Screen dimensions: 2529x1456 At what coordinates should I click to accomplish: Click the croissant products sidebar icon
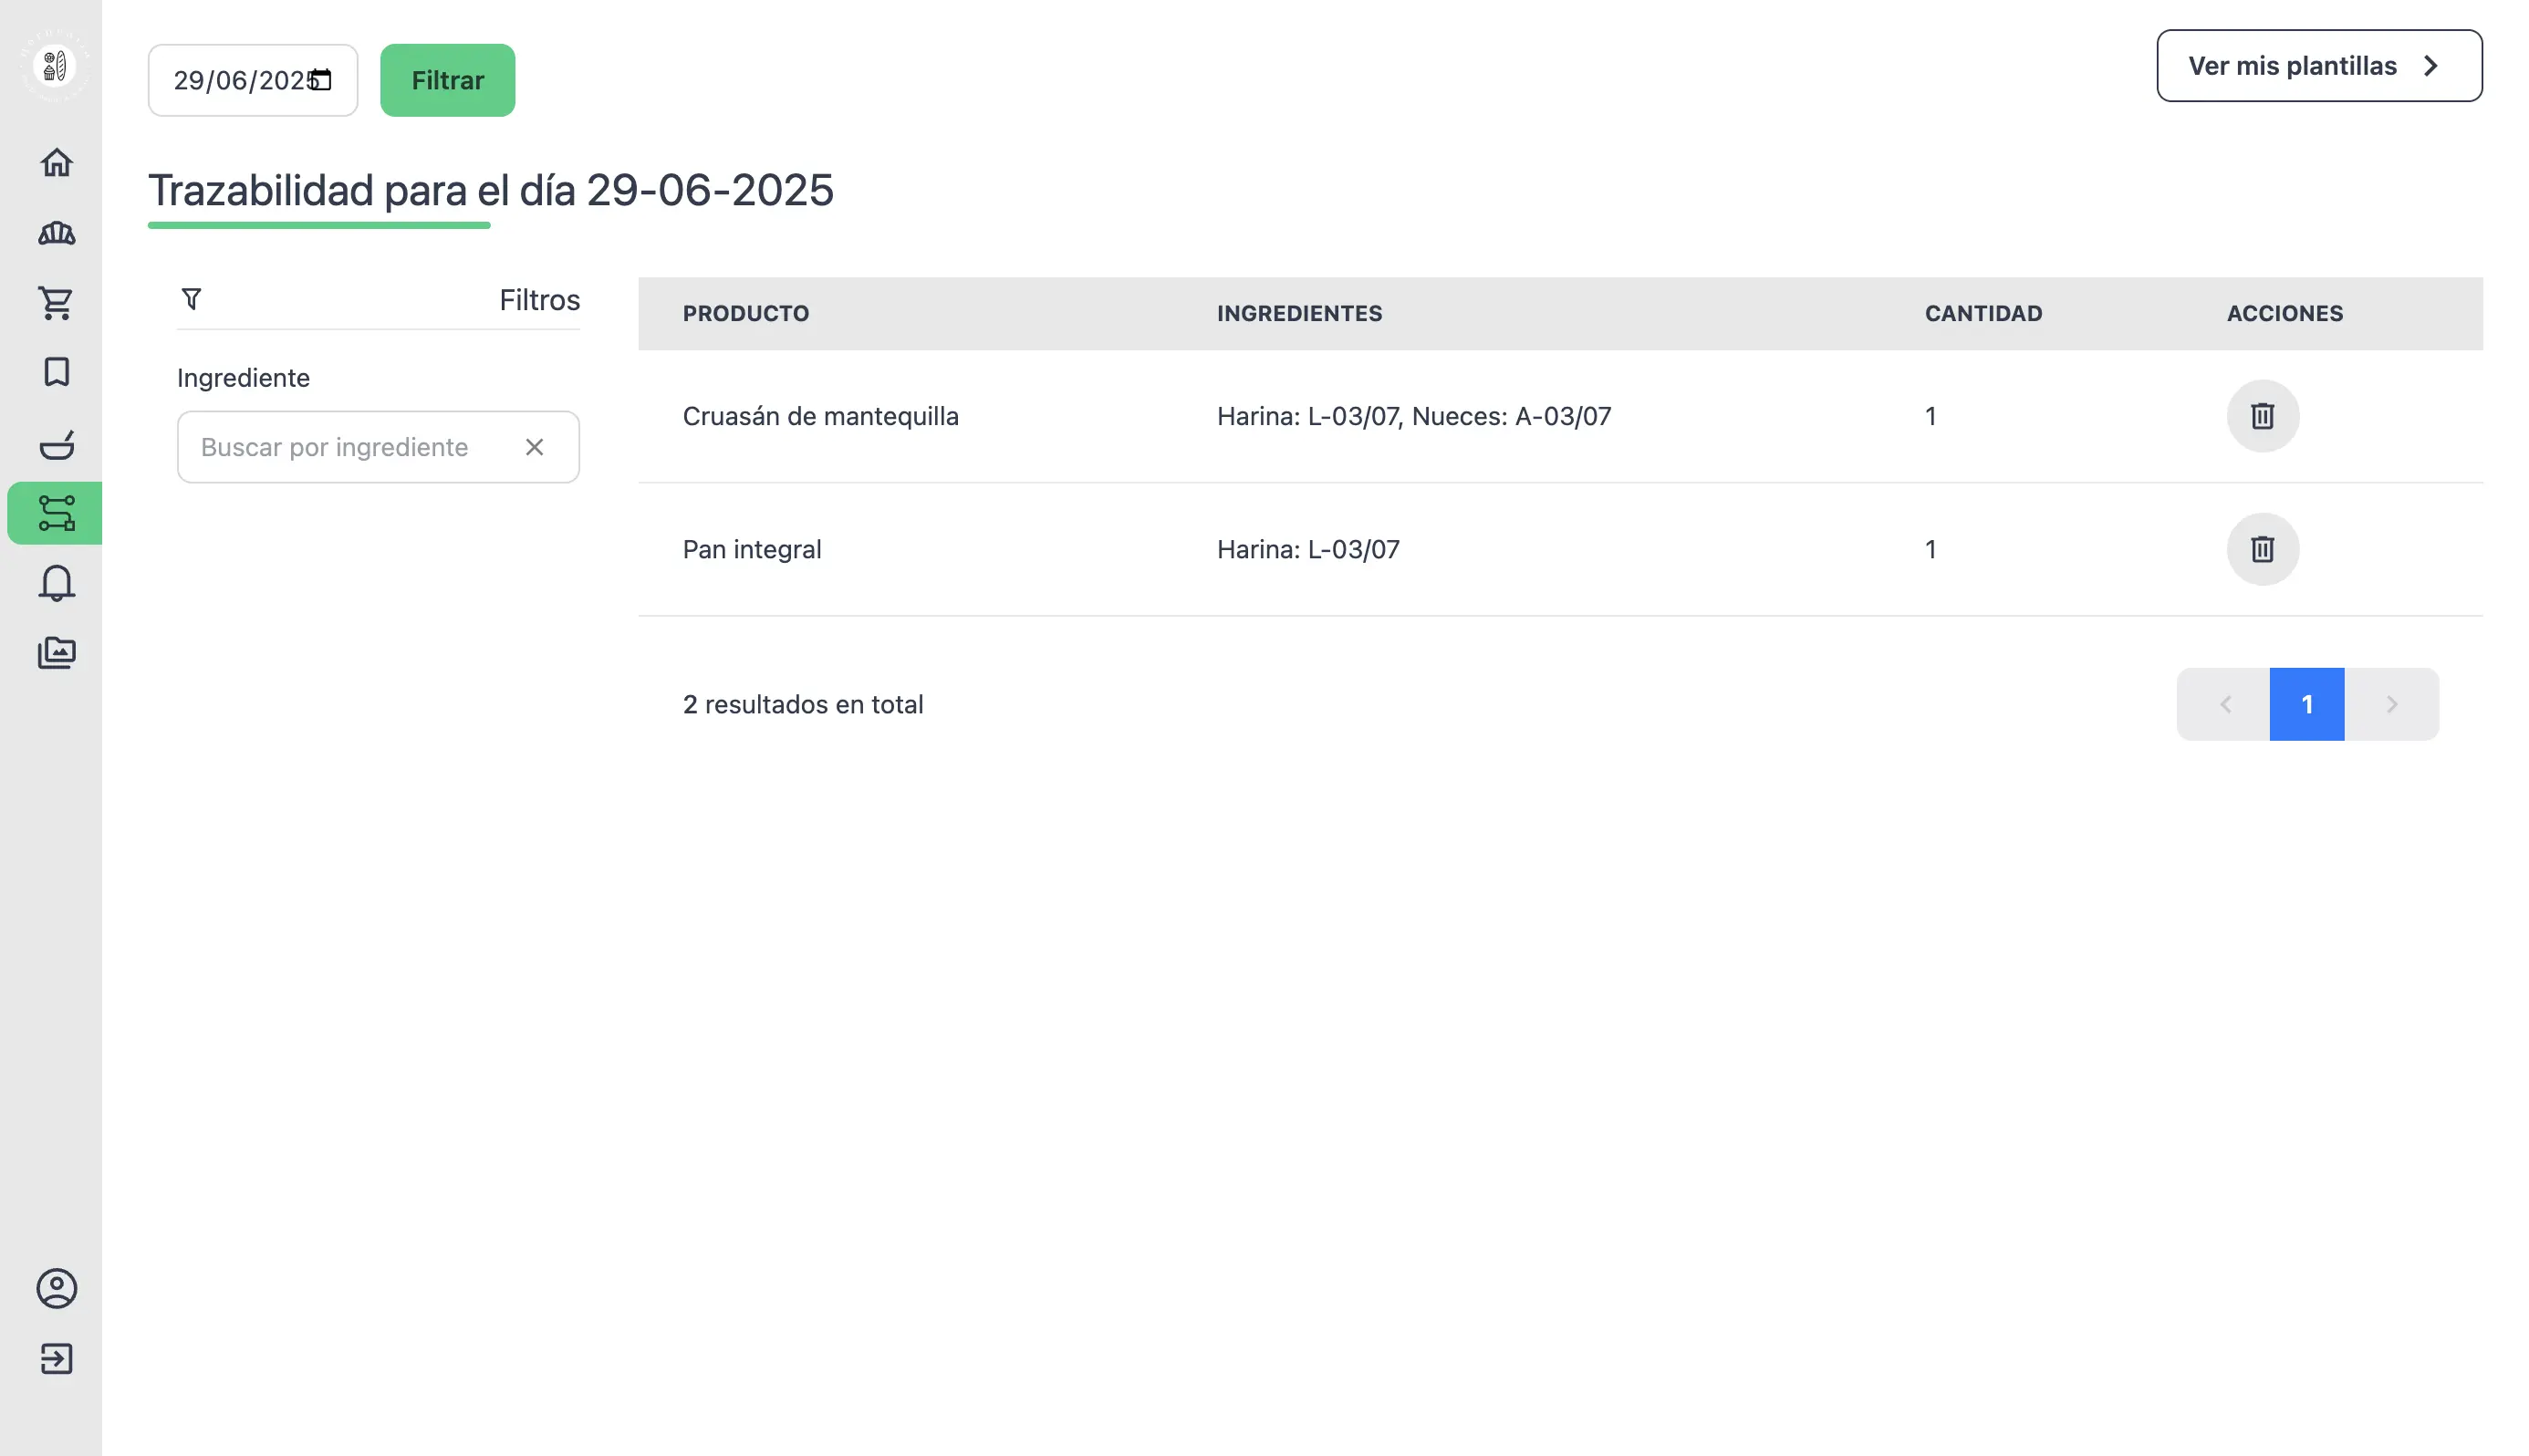tap(56, 233)
